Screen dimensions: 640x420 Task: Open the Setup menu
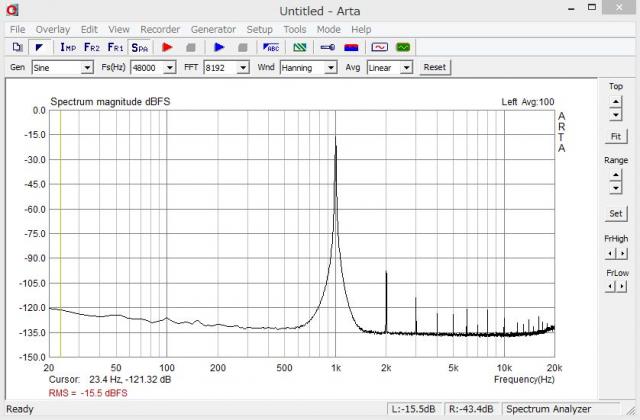pyautogui.click(x=259, y=29)
